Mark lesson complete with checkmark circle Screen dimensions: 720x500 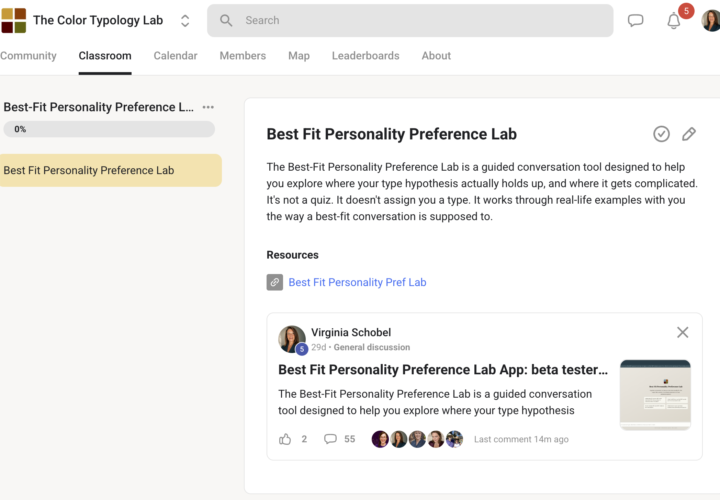[661, 134]
